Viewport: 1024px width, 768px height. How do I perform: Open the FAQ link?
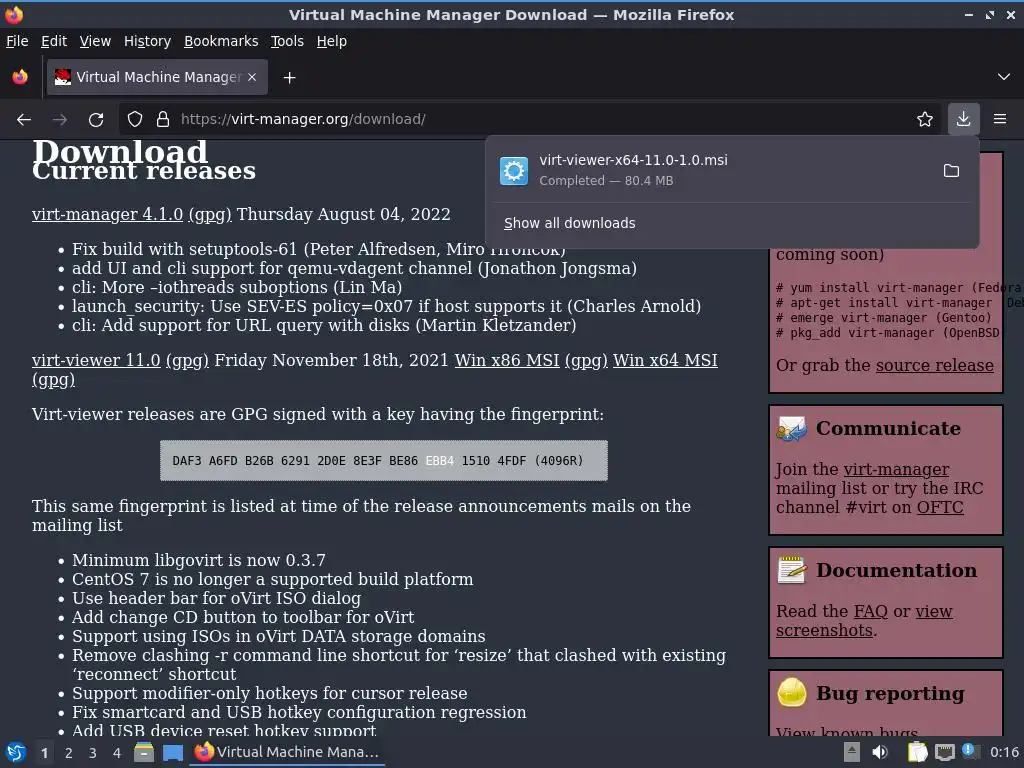tap(871, 611)
